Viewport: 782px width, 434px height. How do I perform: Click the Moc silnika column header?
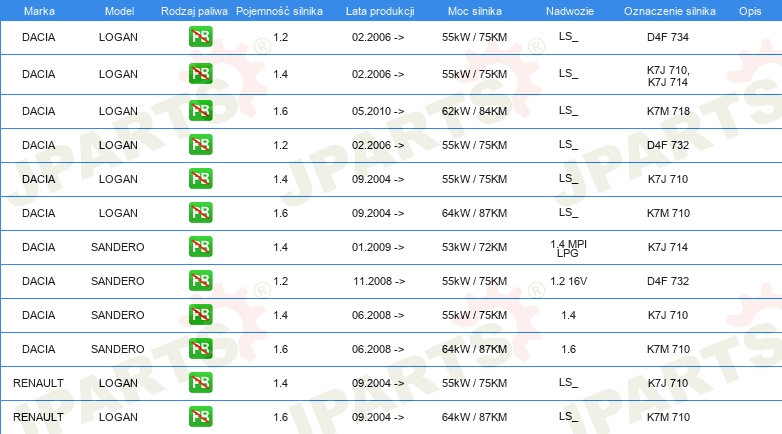tap(475, 11)
